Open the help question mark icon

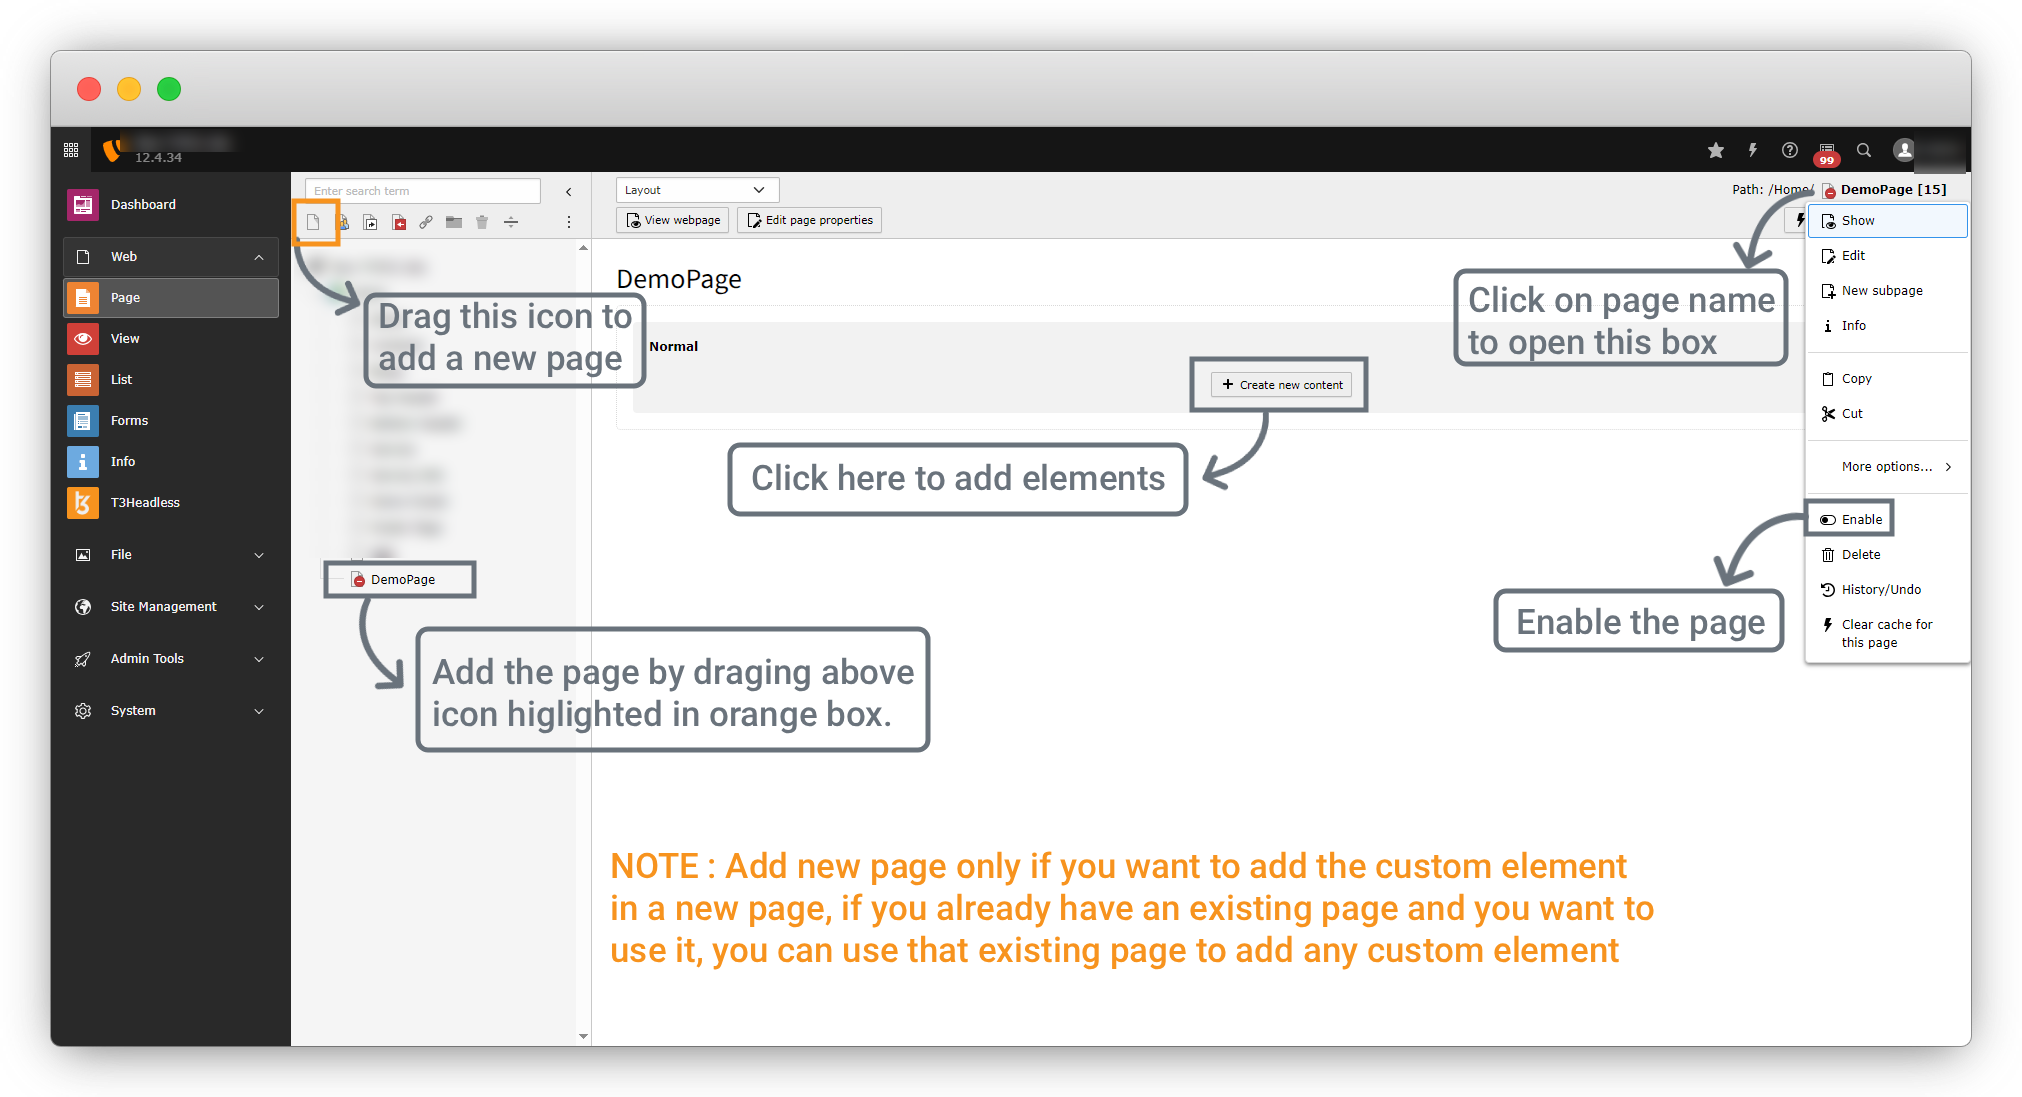coord(1790,150)
